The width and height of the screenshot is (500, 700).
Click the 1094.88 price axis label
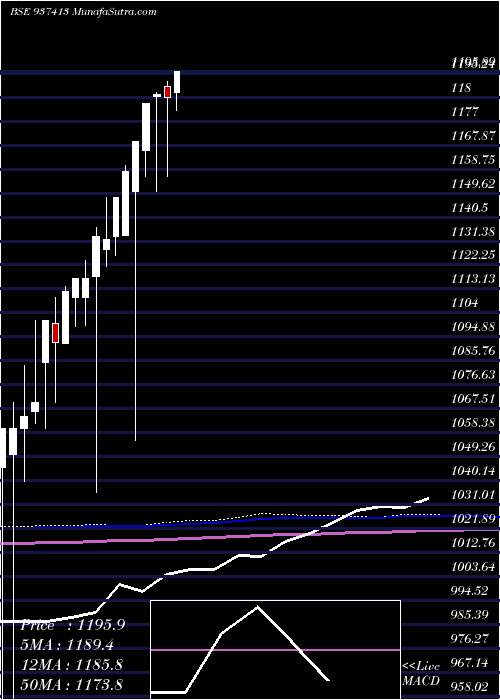(x=473, y=327)
